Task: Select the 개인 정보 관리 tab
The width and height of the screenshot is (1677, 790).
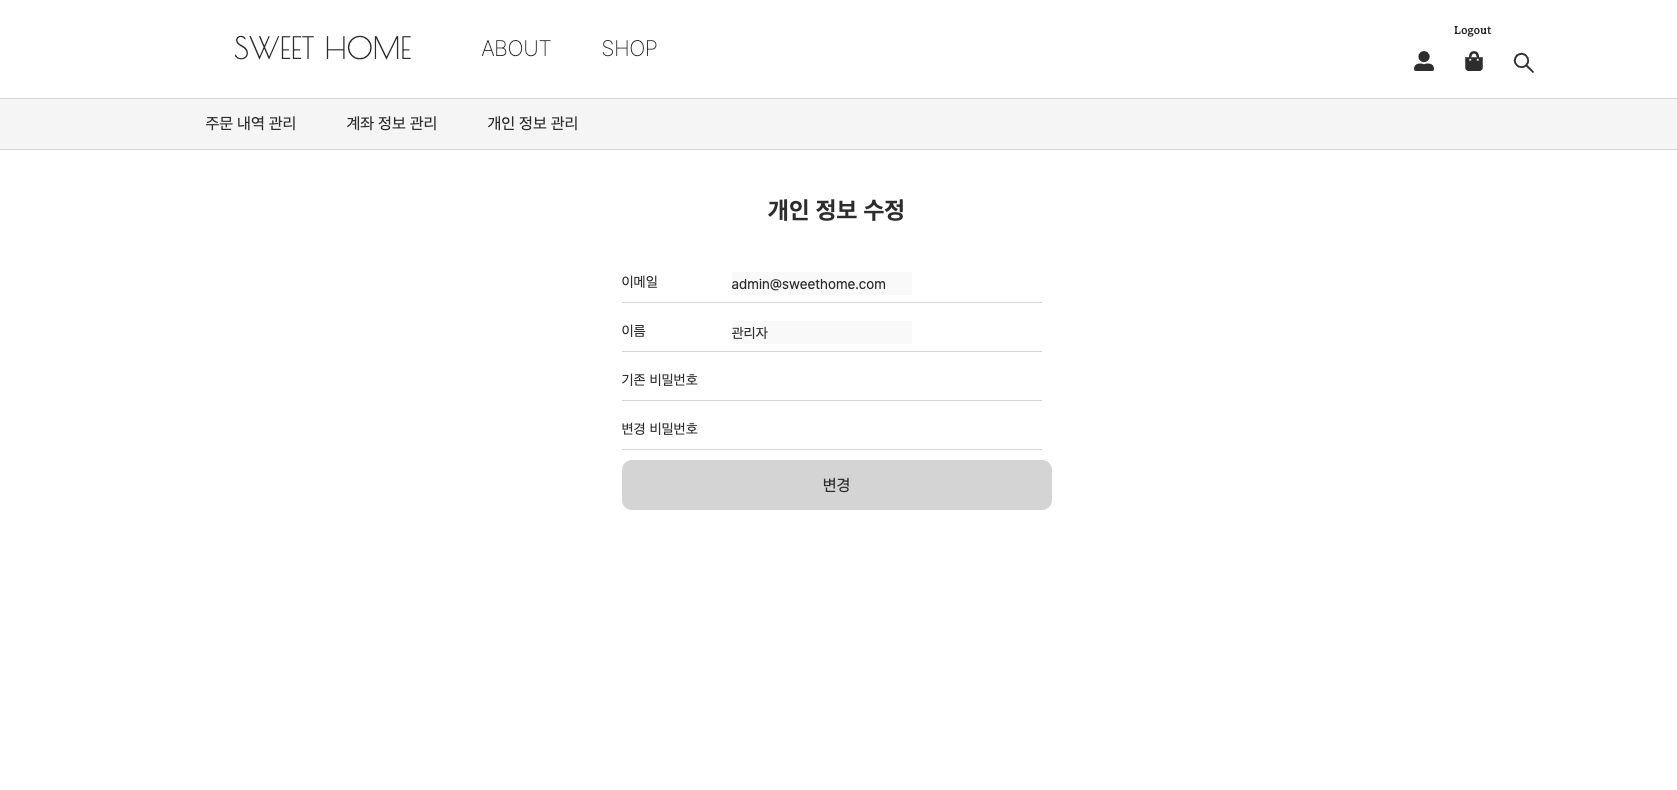Action: point(533,123)
